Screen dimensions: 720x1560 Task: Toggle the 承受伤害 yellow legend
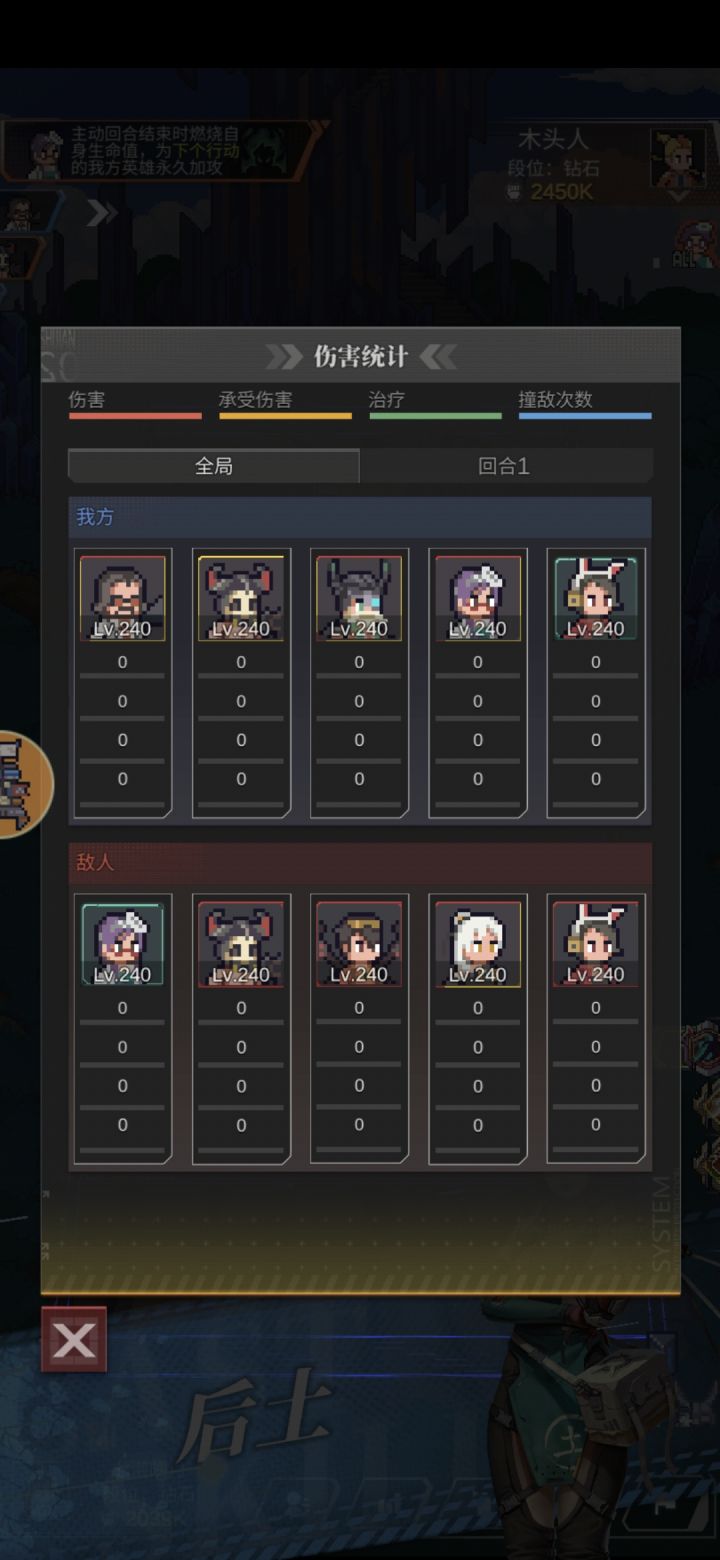[285, 404]
